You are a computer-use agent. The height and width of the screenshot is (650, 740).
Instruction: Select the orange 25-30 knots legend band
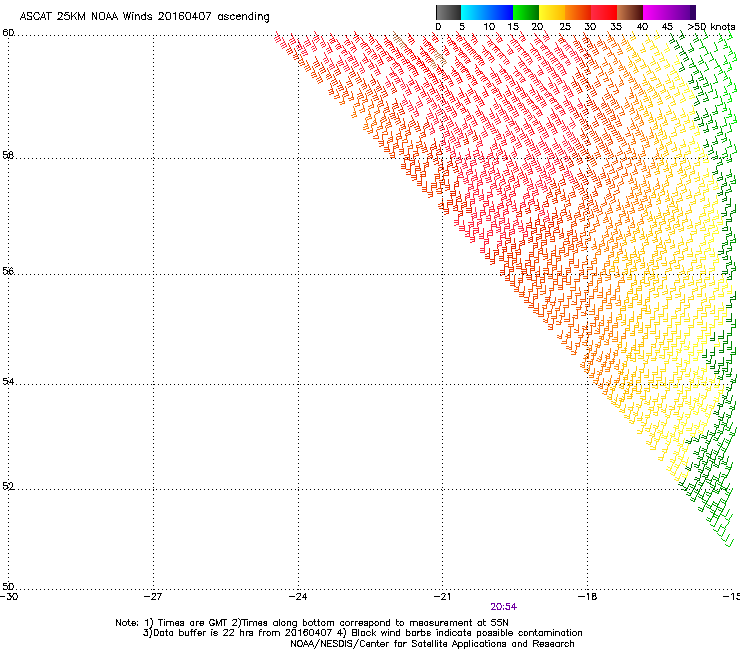point(578,12)
